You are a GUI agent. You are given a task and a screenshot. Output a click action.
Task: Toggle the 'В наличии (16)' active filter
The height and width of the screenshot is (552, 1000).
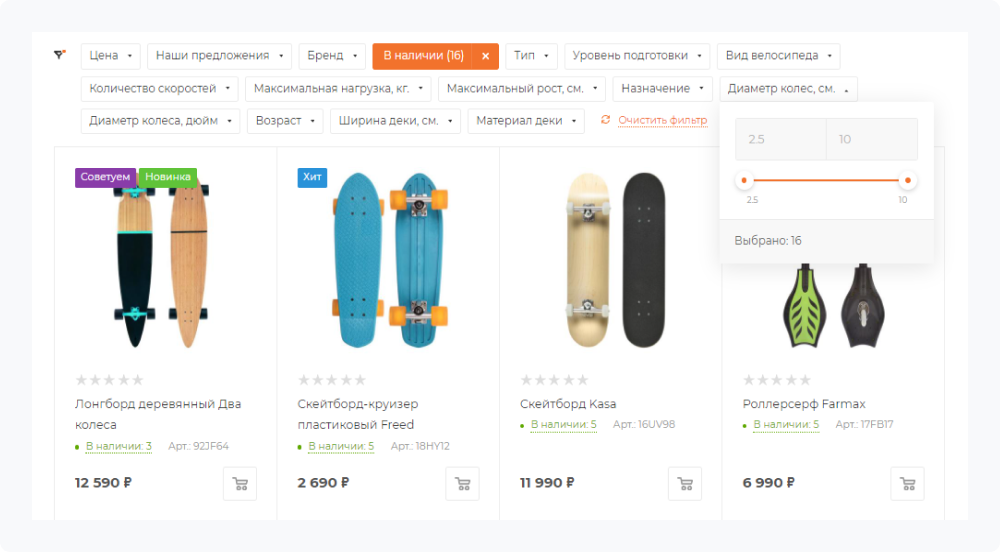[x=423, y=56]
